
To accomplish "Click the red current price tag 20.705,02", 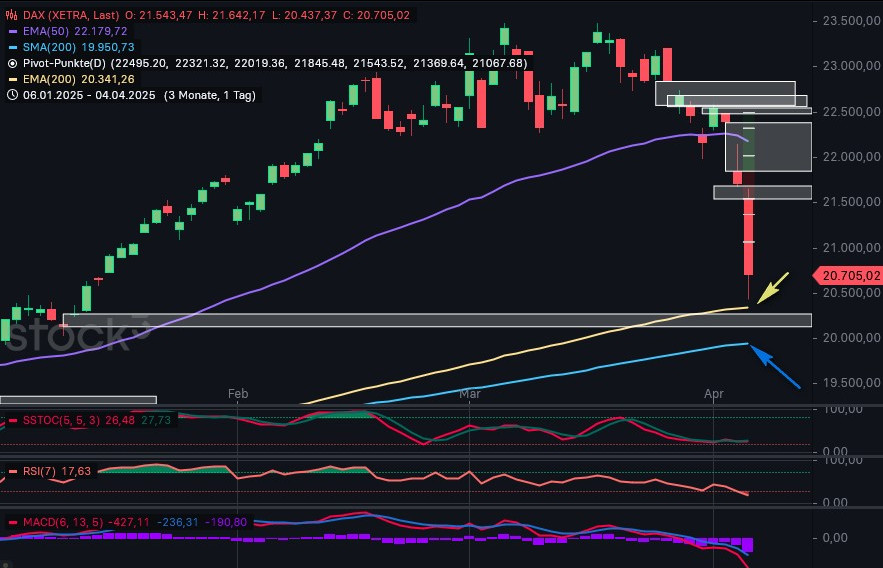I will click(849, 275).
